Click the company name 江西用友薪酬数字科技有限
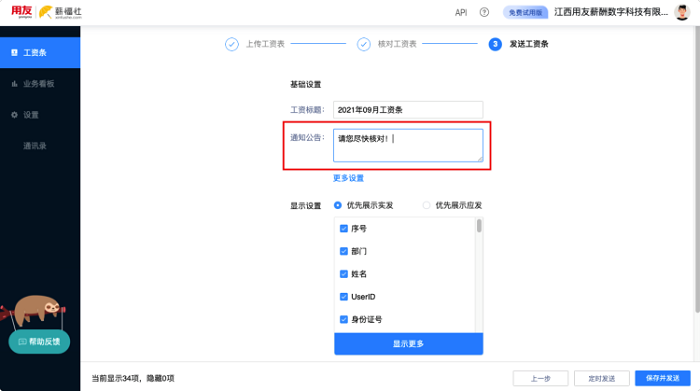Screen dimensions: 700x391 [x=611, y=12]
